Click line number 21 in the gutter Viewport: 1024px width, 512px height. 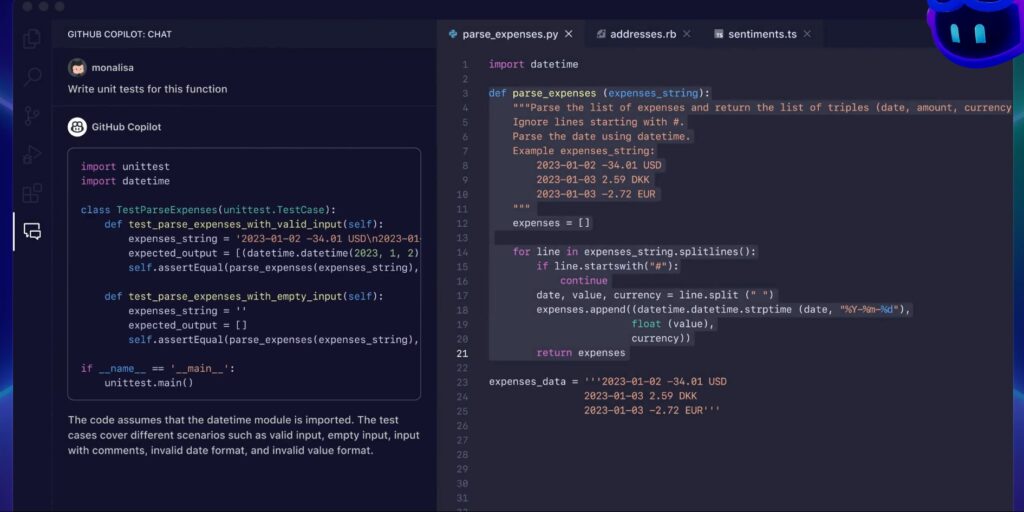coord(462,353)
